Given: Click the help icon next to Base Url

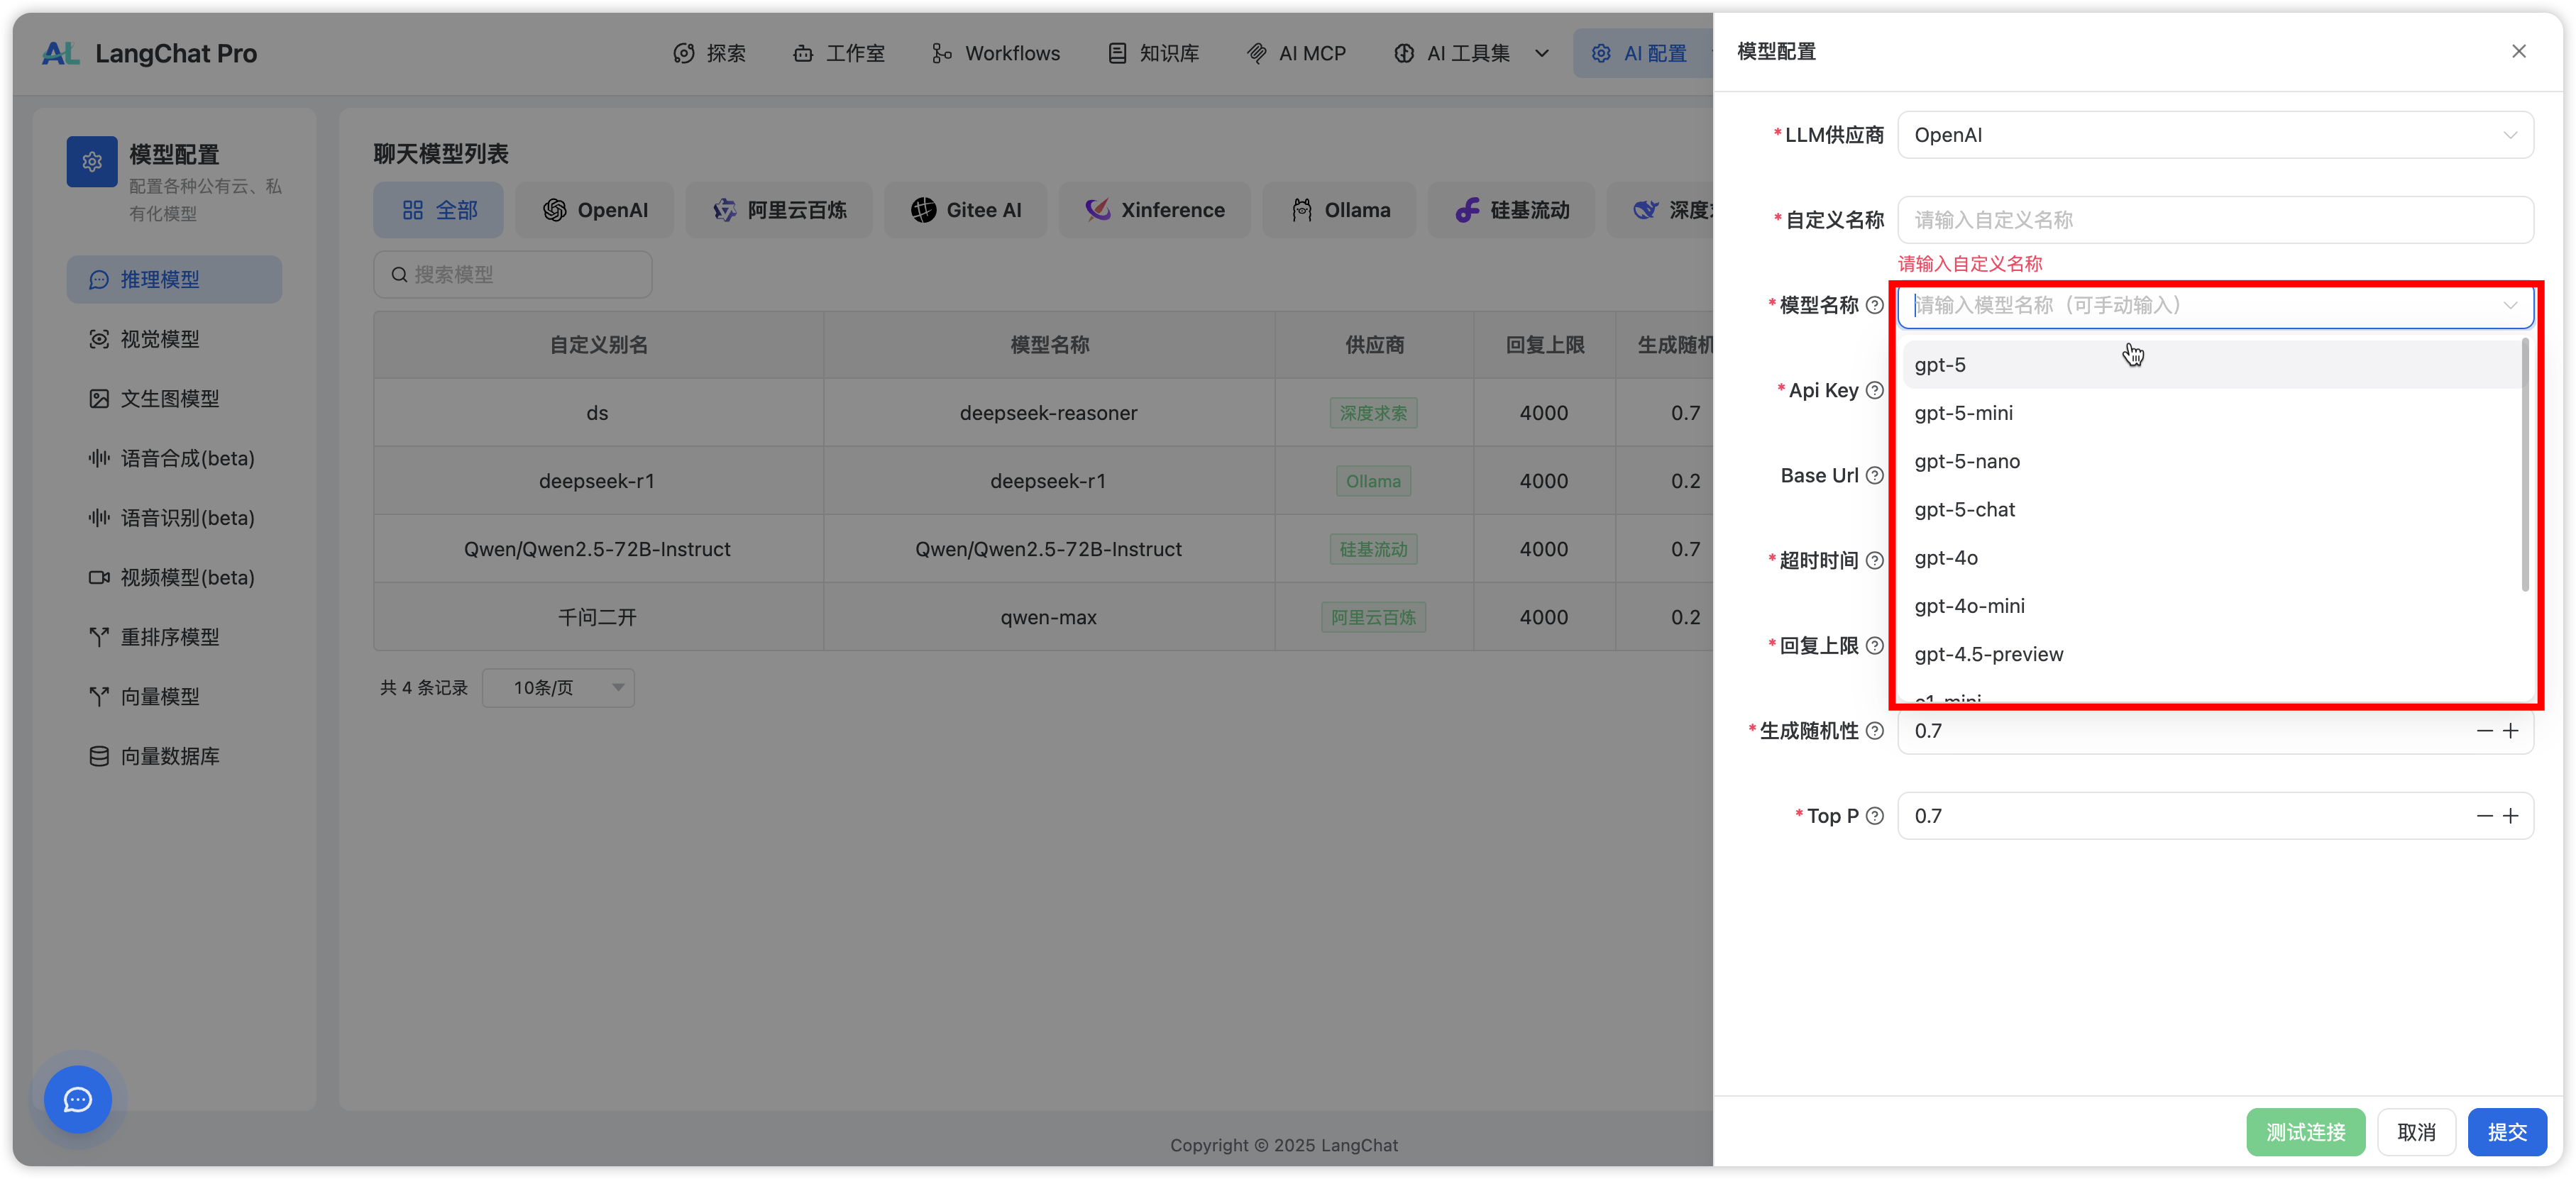Looking at the screenshot, I should 1875,475.
